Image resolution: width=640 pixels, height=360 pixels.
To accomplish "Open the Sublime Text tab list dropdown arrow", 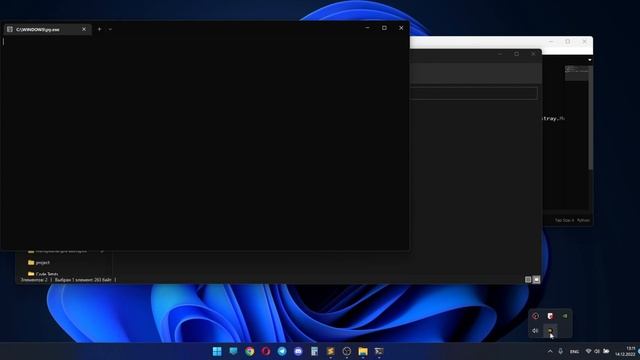I will [590, 60].
